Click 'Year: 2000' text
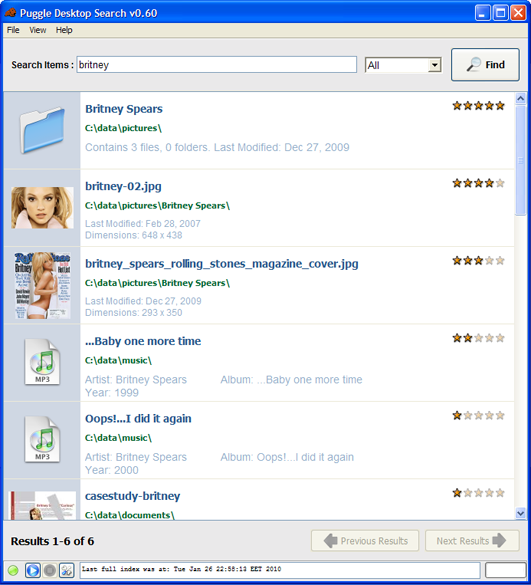The width and height of the screenshot is (531, 585). point(112,470)
